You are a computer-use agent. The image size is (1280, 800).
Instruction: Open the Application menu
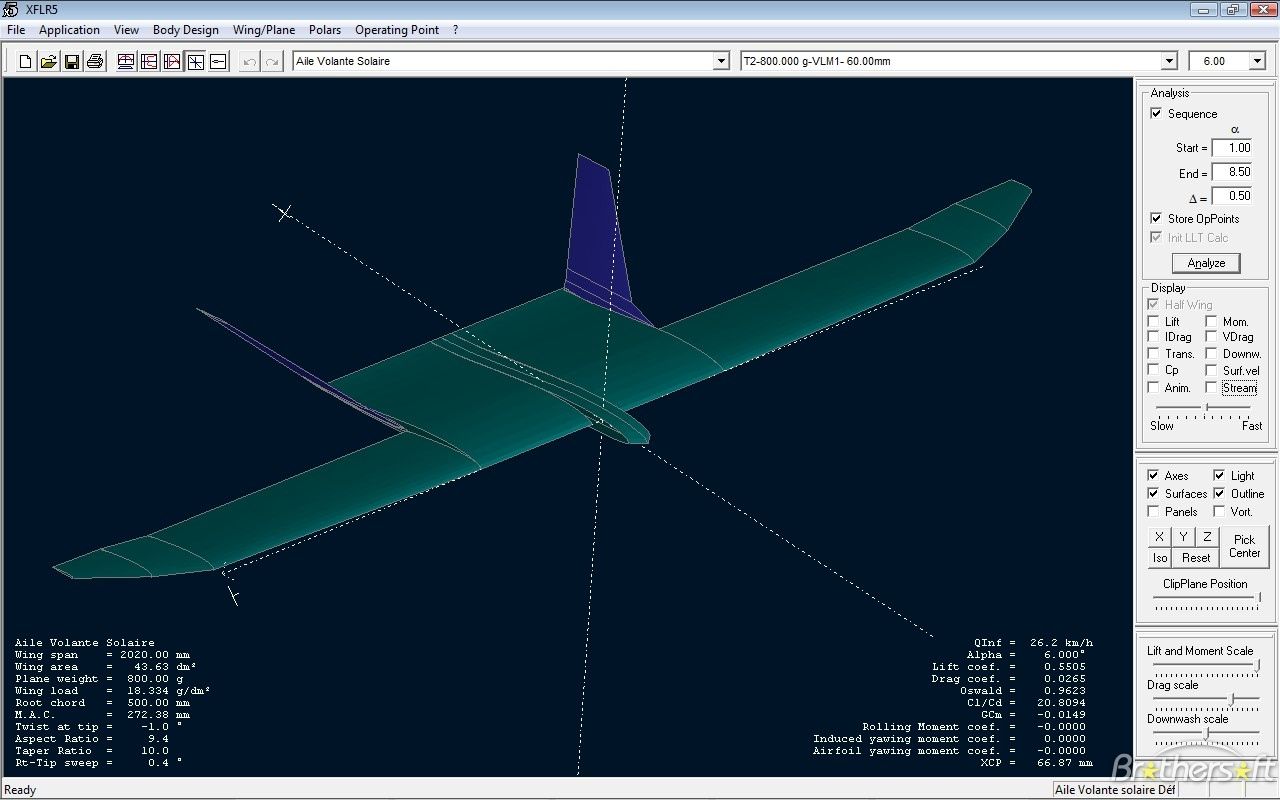[x=69, y=30]
